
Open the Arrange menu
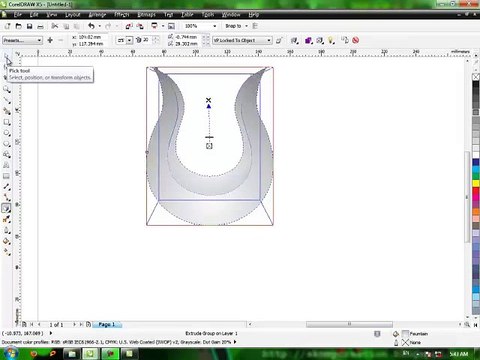pyautogui.click(x=97, y=15)
